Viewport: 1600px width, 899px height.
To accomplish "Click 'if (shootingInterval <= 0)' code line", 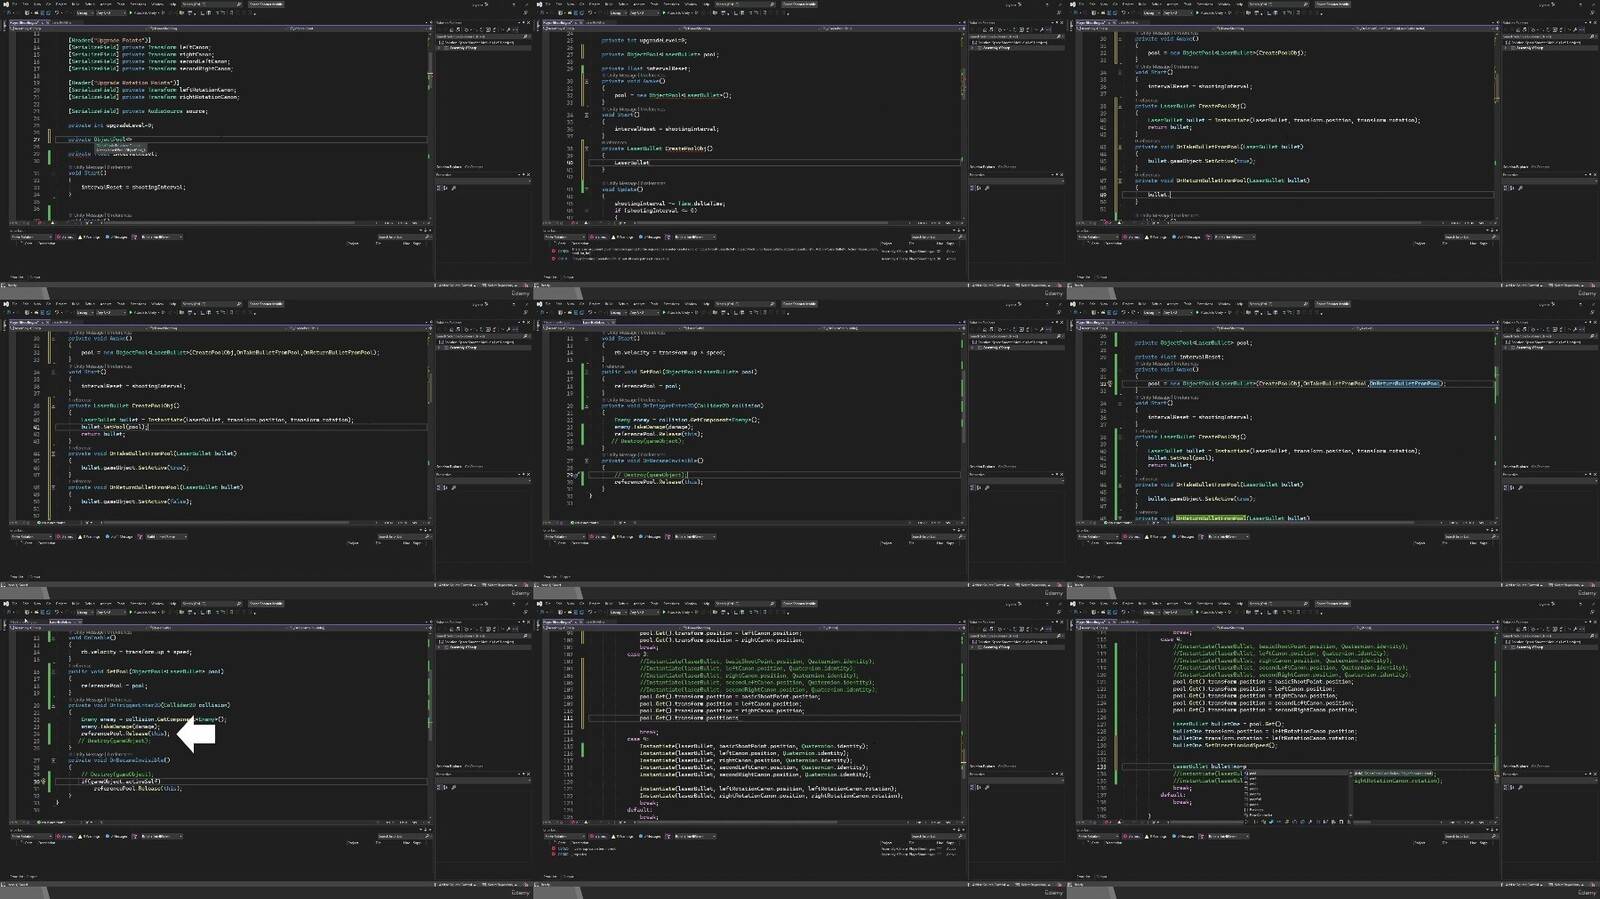I will (x=656, y=210).
